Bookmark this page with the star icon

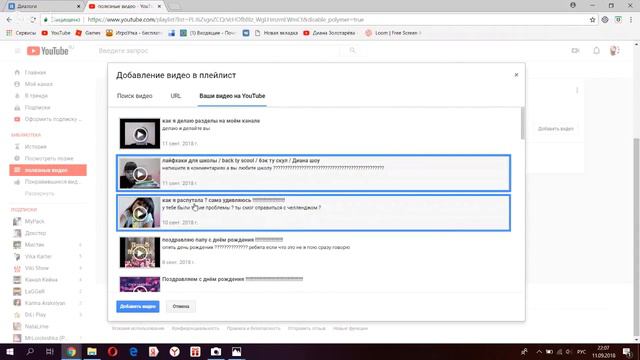click(x=592, y=20)
